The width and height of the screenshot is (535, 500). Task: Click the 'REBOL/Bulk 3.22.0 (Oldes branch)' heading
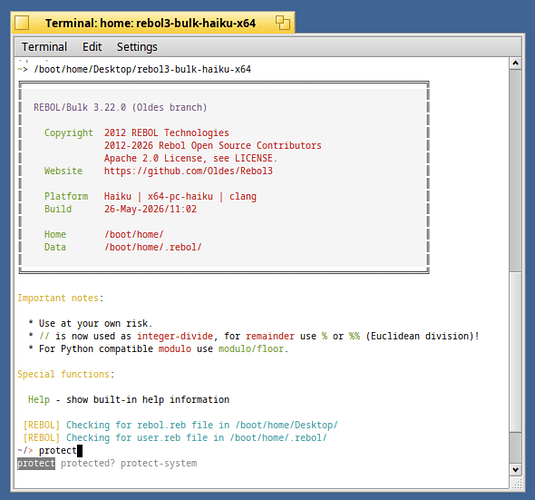pos(120,107)
